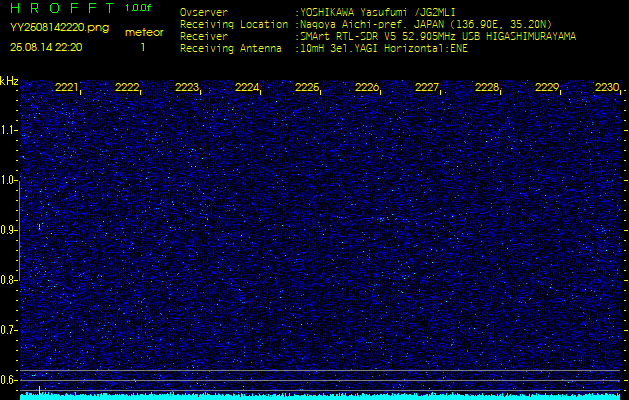The width and height of the screenshot is (629, 400).
Task: Click the 'Receiving Location' label
Action: (234, 24)
